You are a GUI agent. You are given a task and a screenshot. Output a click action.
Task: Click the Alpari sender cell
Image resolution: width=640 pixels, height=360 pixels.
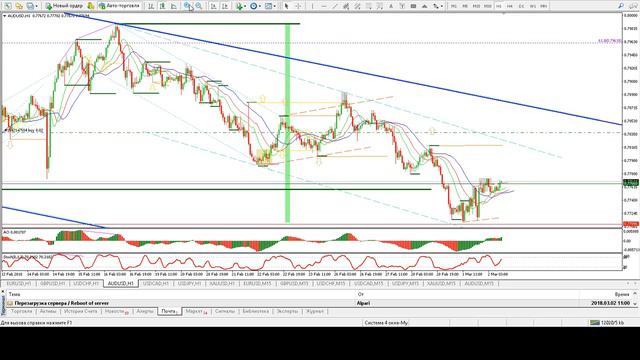point(363,303)
